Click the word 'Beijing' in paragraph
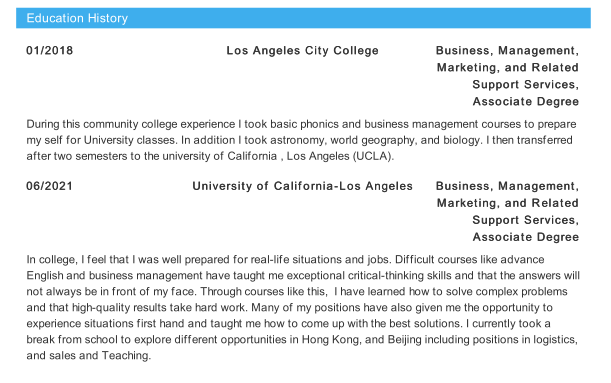 point(404,339)
